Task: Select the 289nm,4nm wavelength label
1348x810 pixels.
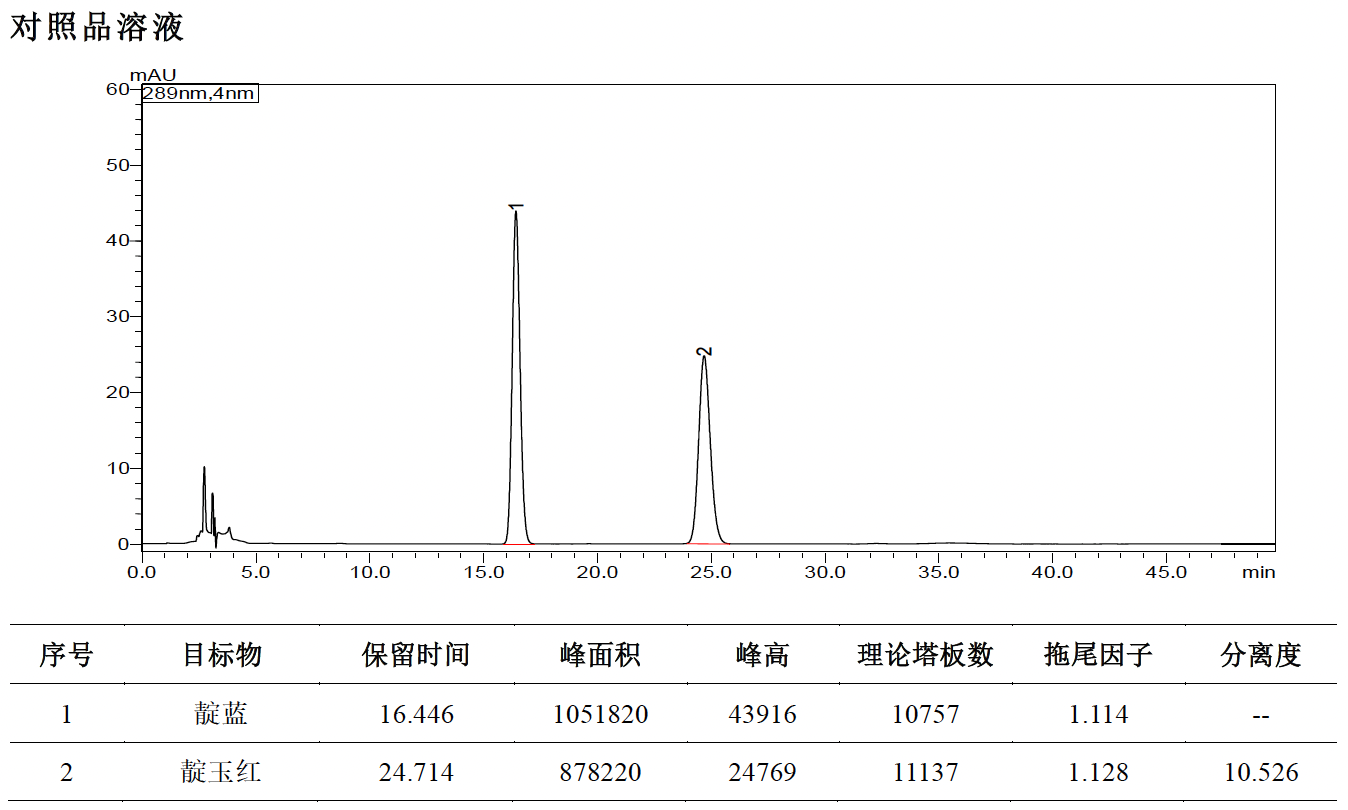Action: pyautogui.click(x=199, y=94)
